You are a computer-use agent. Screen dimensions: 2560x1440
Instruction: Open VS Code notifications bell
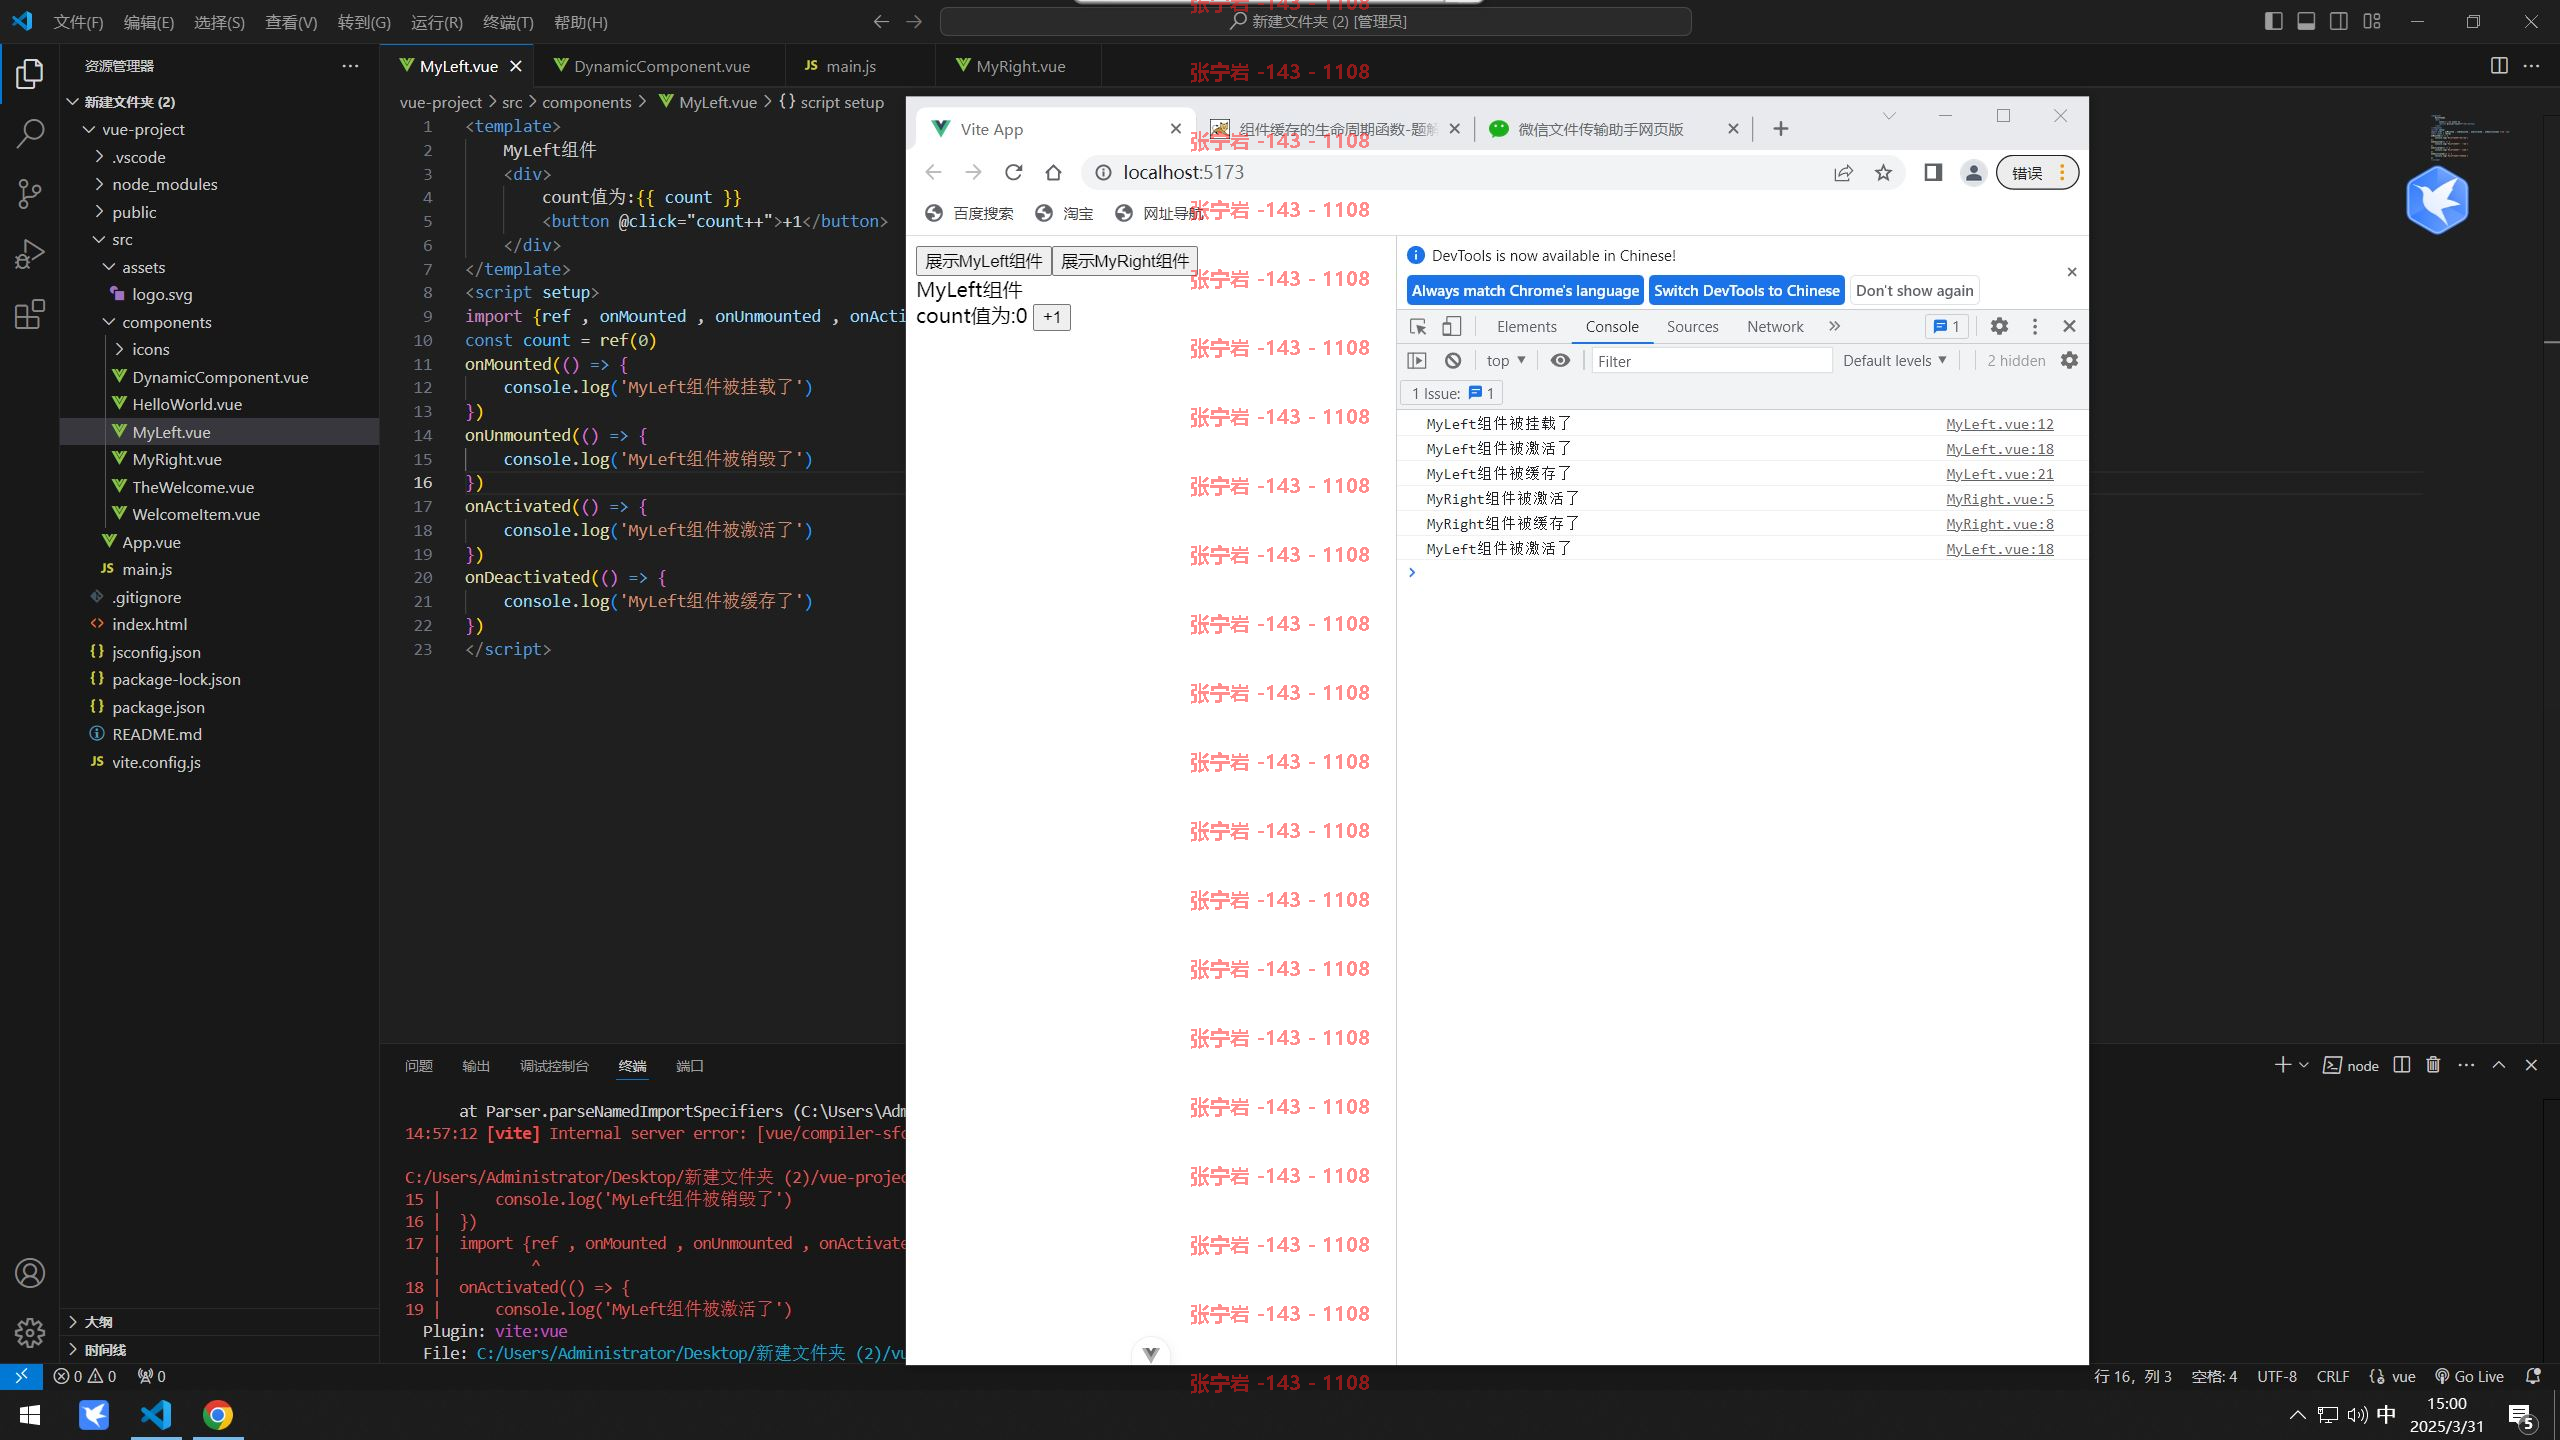tap(2533, 1376)
